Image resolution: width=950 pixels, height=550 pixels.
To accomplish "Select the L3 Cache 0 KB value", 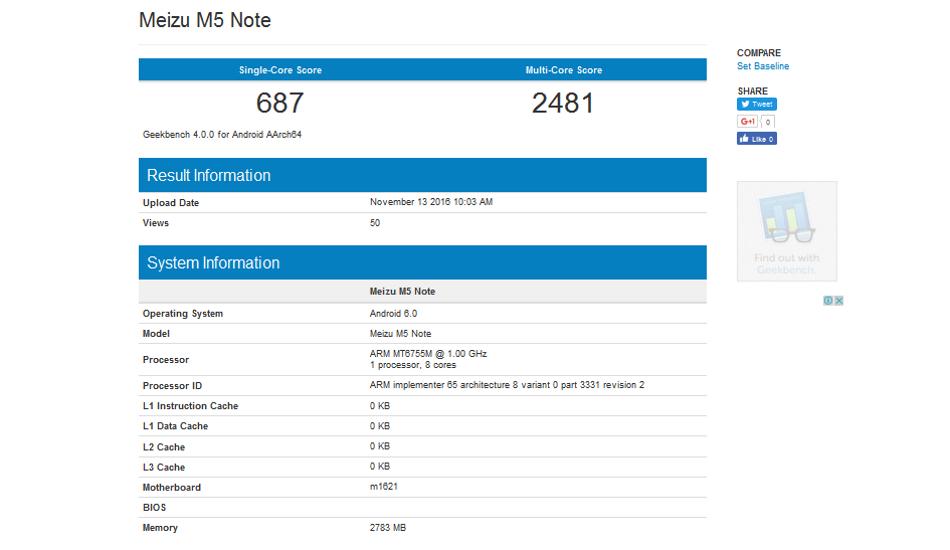I will (380, 466).
